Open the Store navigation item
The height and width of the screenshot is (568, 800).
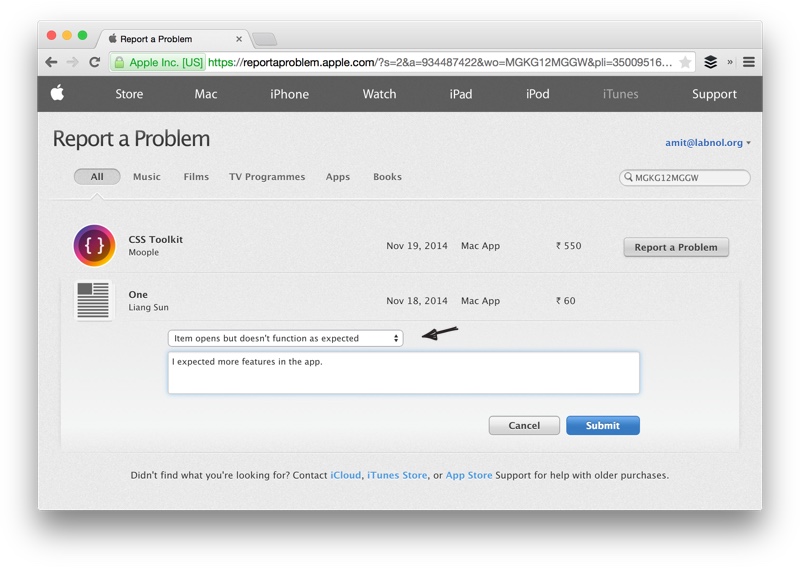(x=129, y=94)
